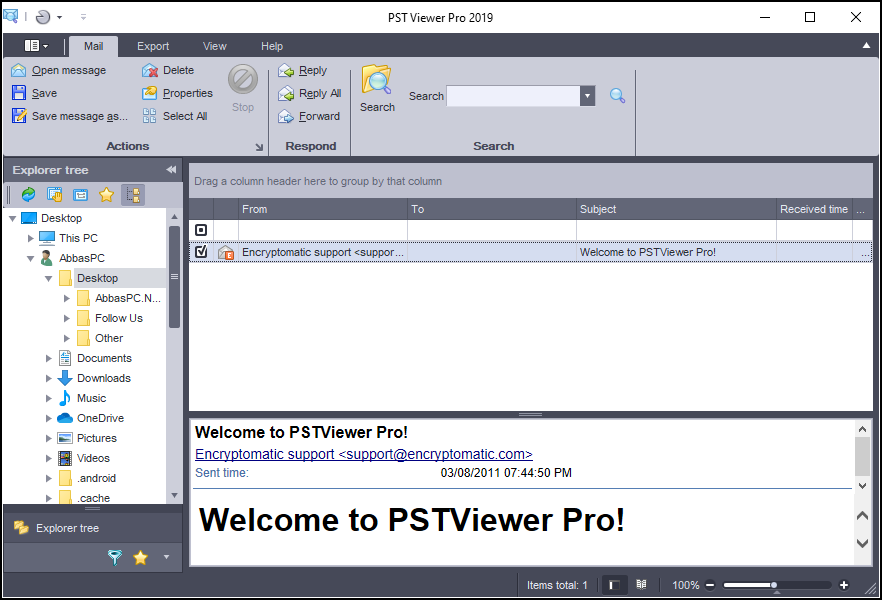Open the history dropdown arrow in the title bar

coord(59,17)
